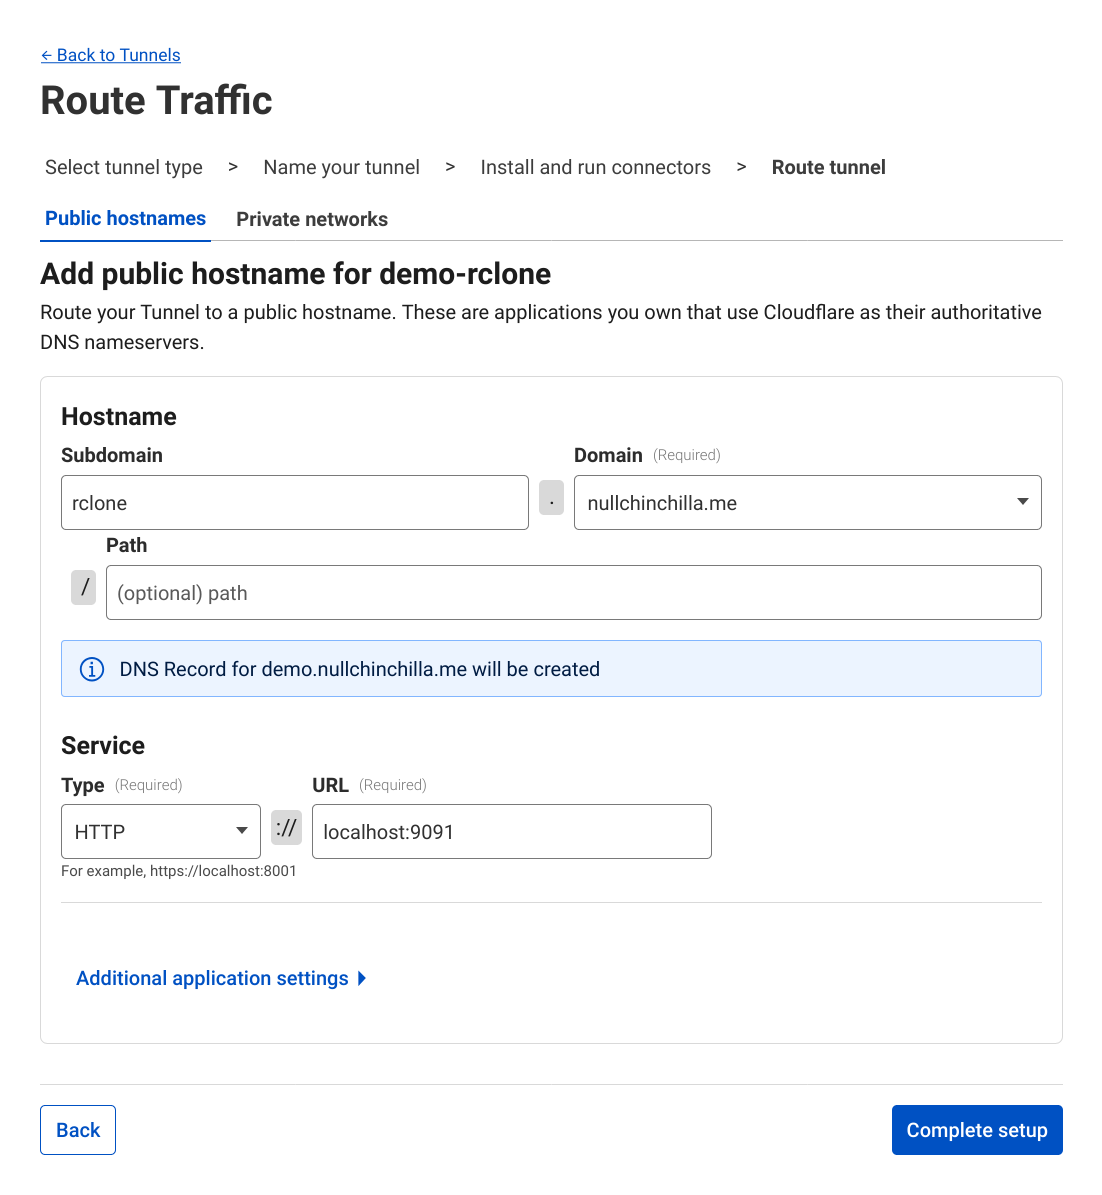Click the Back button
Image resolution: width=1102 pixels, height=1195 pixels.
pos(78,1130)
